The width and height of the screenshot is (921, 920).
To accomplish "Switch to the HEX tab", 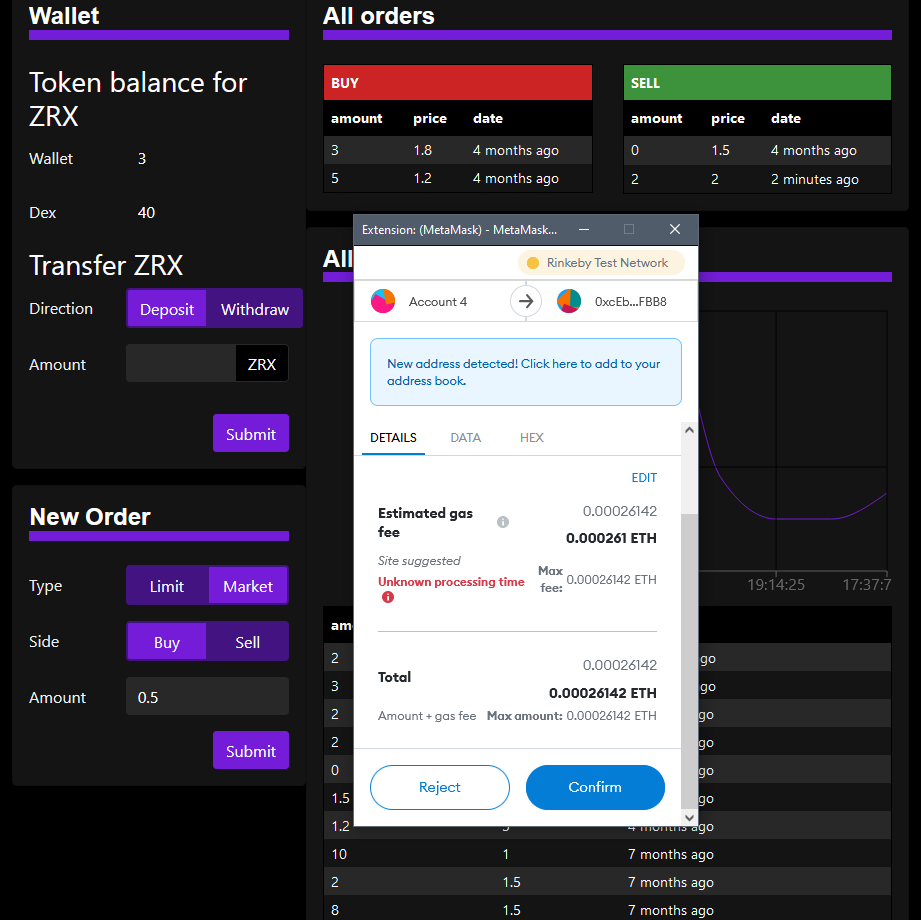I will point(531,438).
